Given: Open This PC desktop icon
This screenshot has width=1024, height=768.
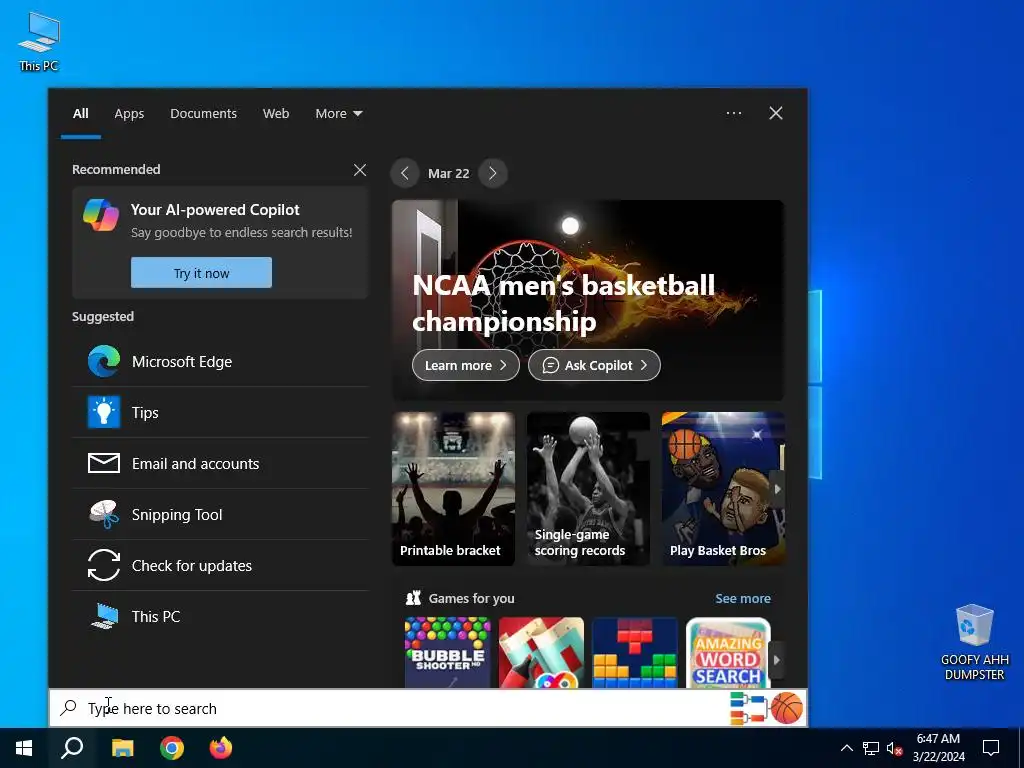Looking at the screenshot, I should click(39, 42).
